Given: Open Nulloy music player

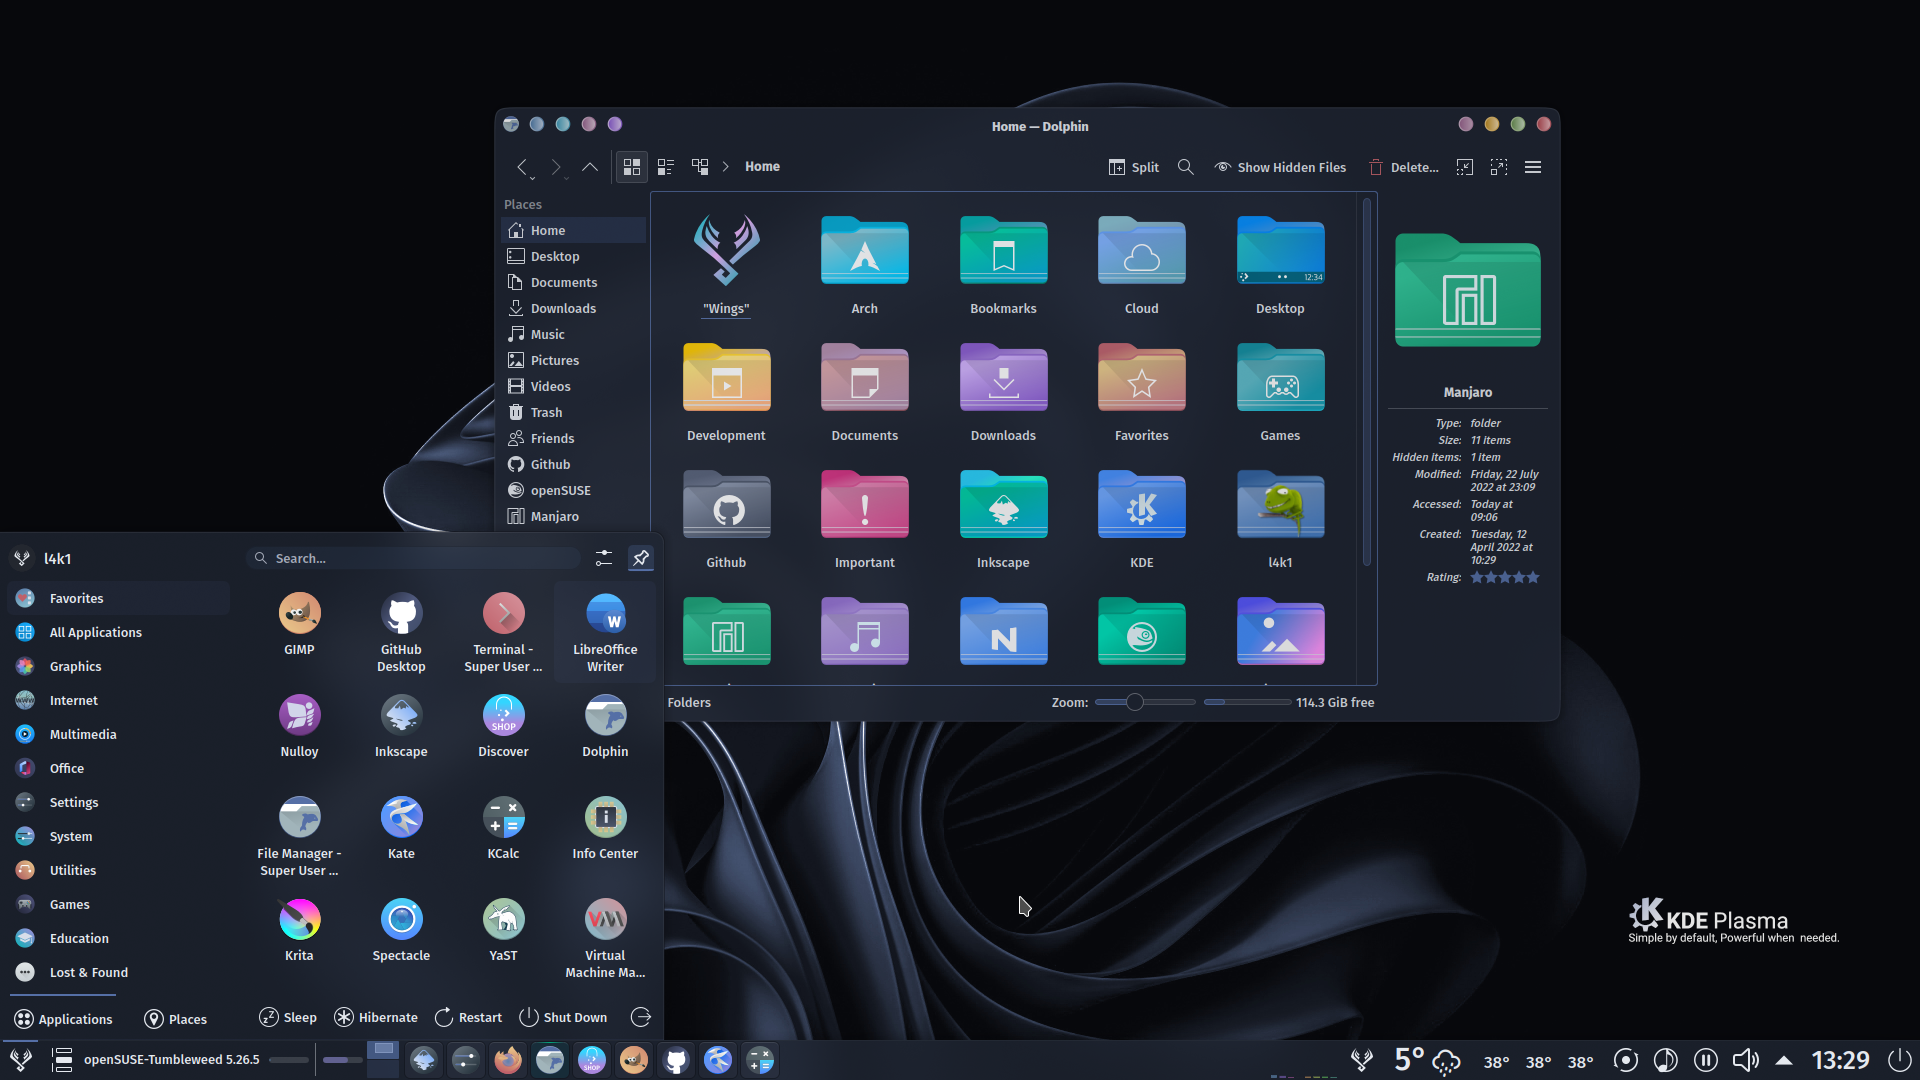Looking at the screenshot, I should pos(299,727).
